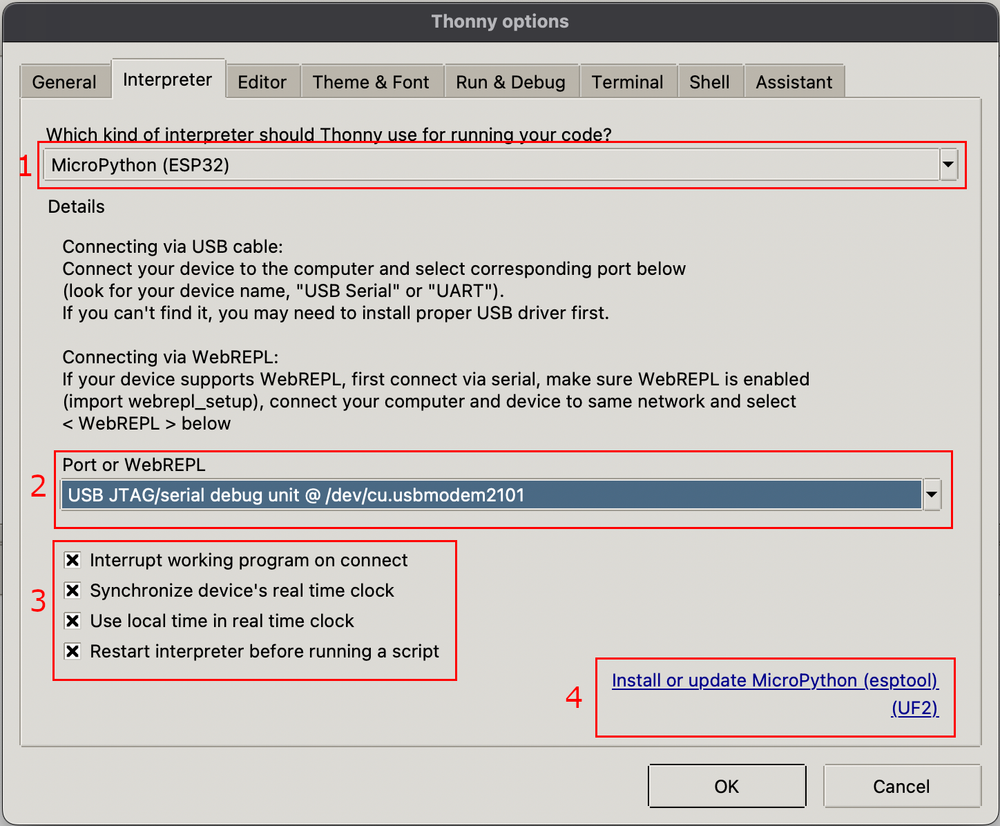Switch to the Terminal tab
Viewport: 1000px width, 826px height.
[x=627, y=81]
